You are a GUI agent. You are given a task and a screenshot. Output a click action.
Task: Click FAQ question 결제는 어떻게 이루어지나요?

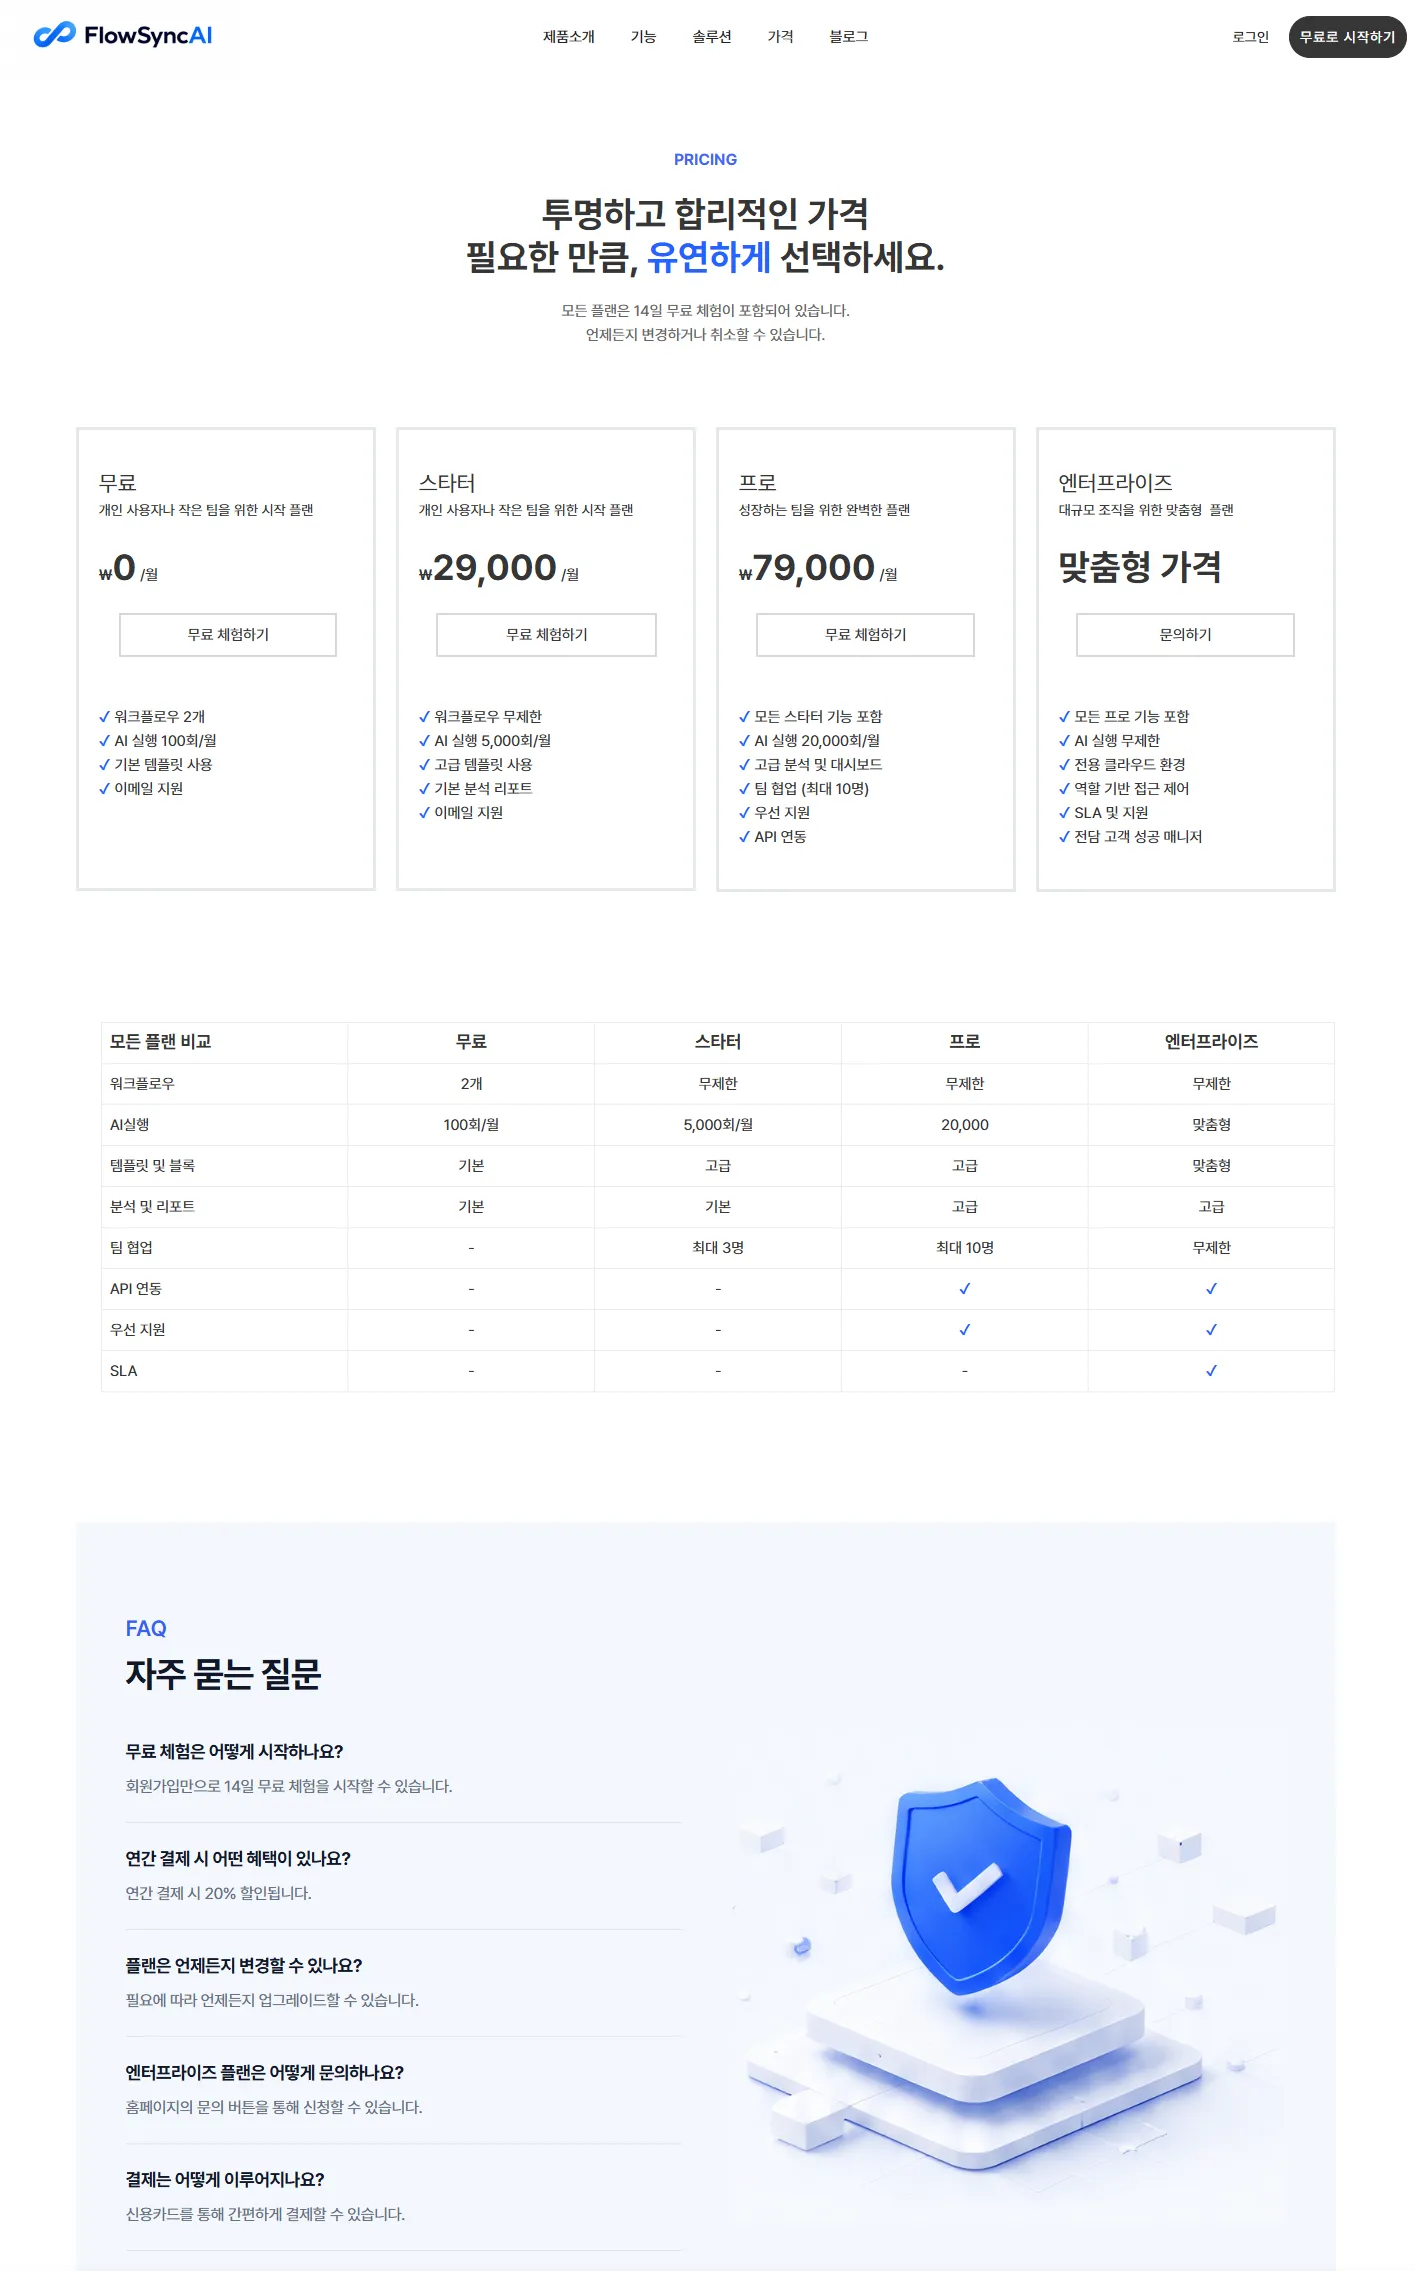[x=225, y=2180]
